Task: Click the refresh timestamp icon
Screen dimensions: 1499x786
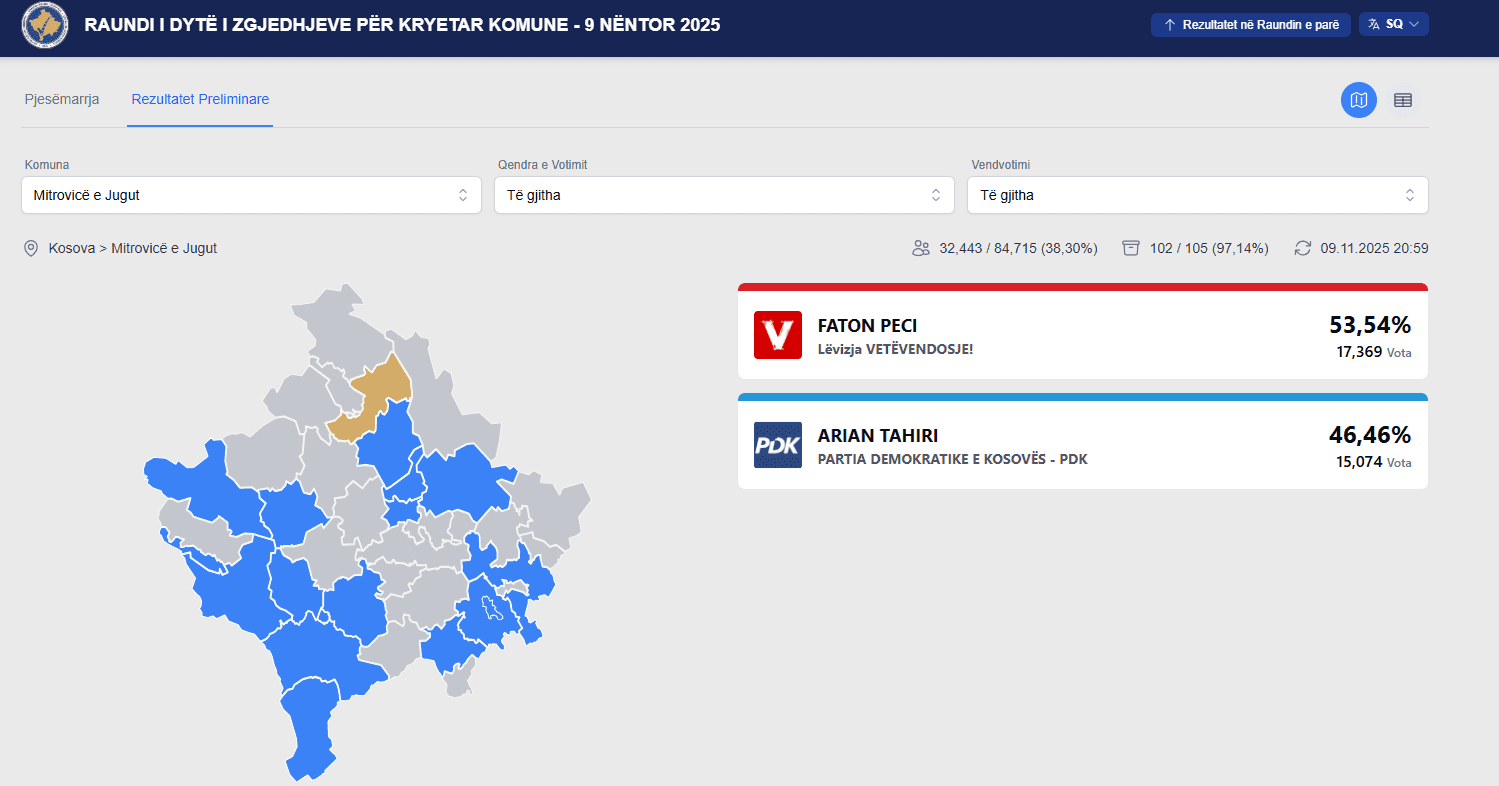Action: point(1302,248)
